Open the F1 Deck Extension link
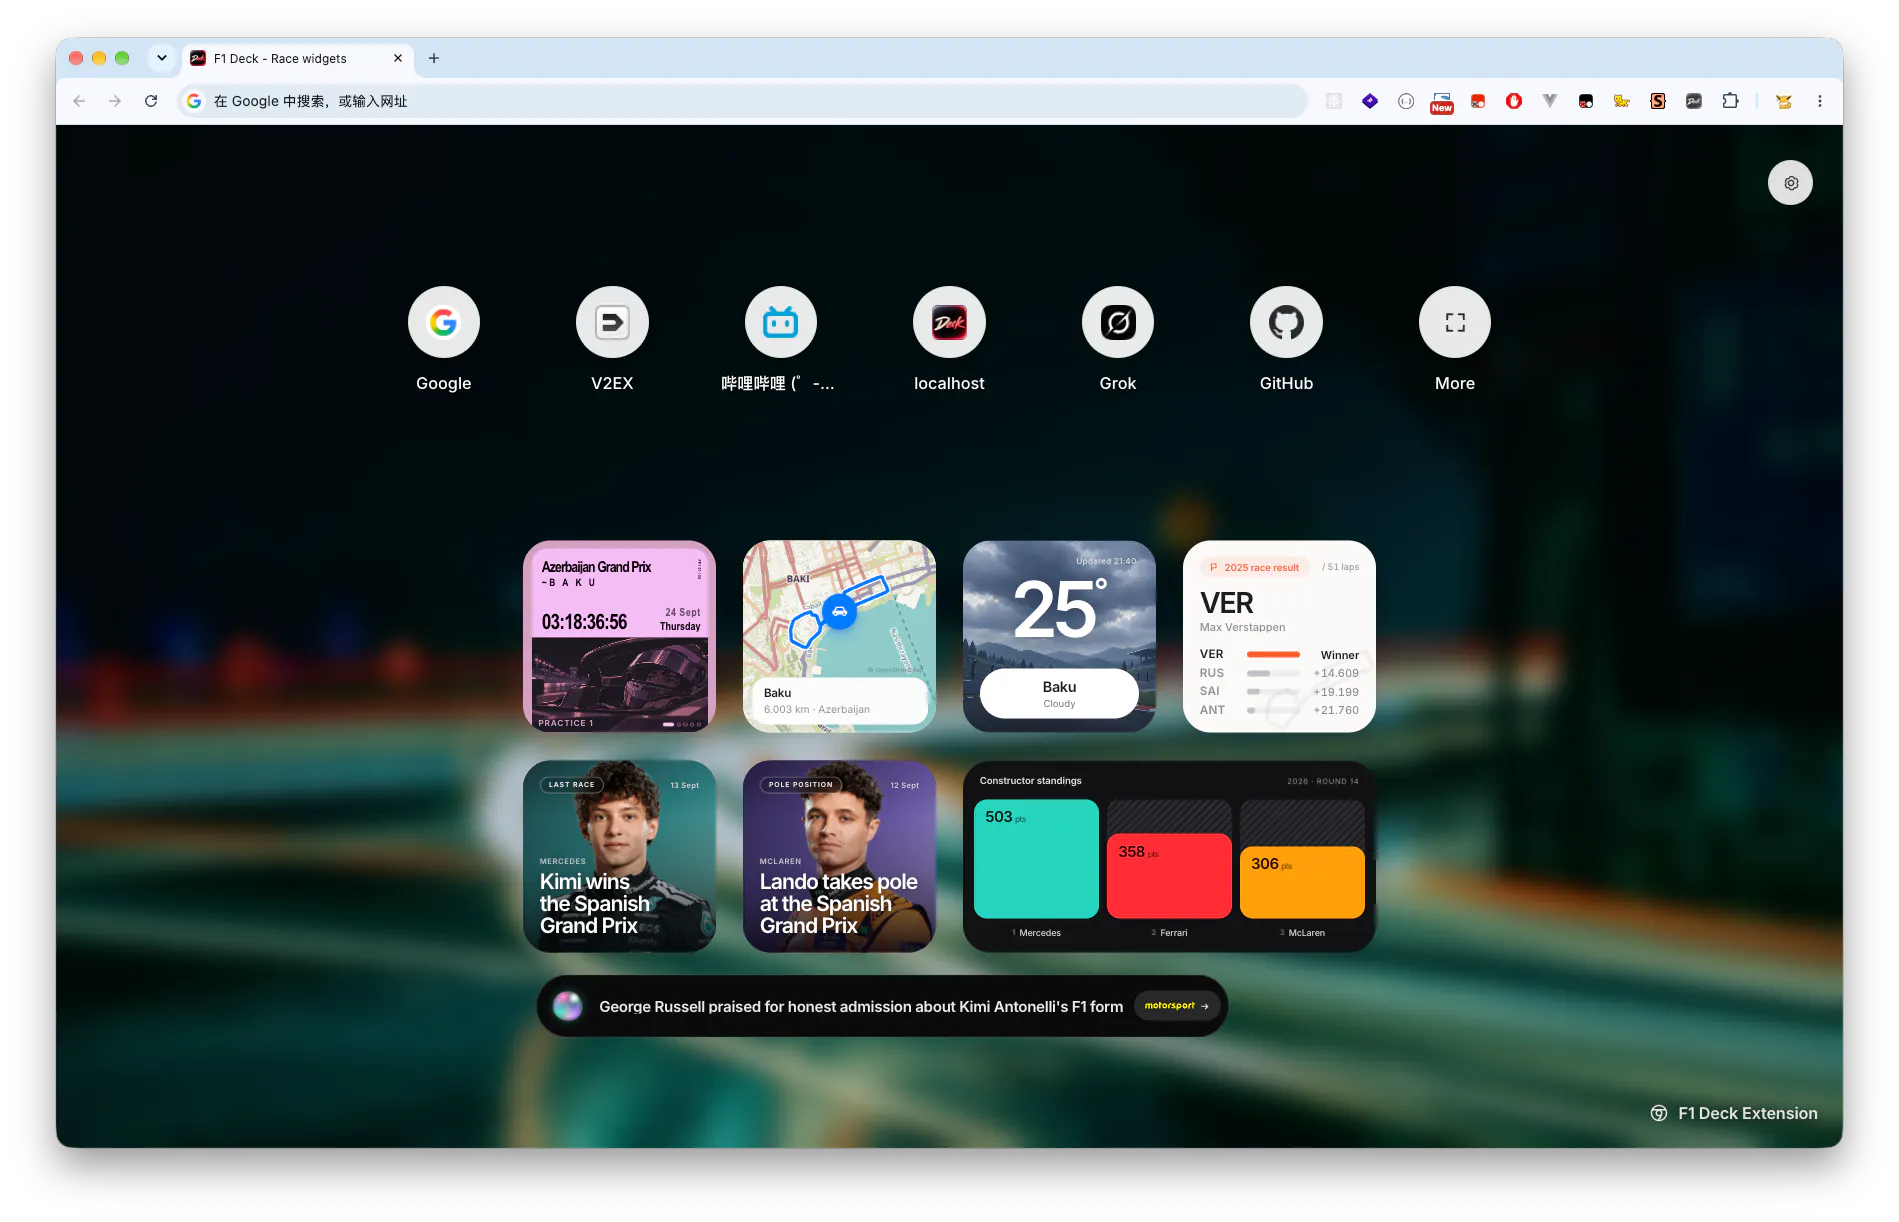Screen dimensions: 1899x1222 pyautogui.click(x=1734, y=1113)
